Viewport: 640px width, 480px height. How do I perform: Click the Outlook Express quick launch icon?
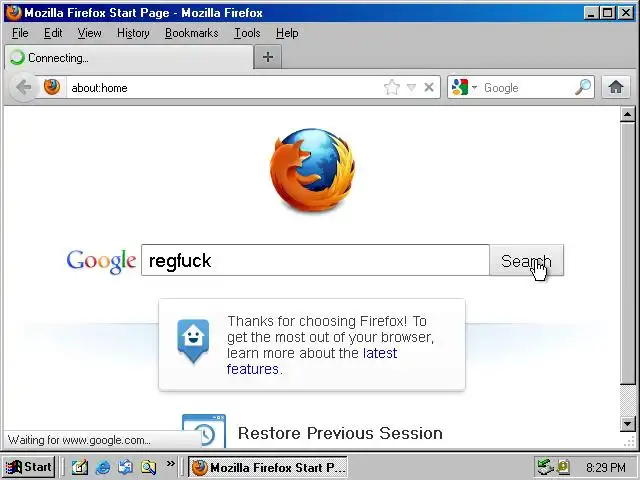coord(125,467)
